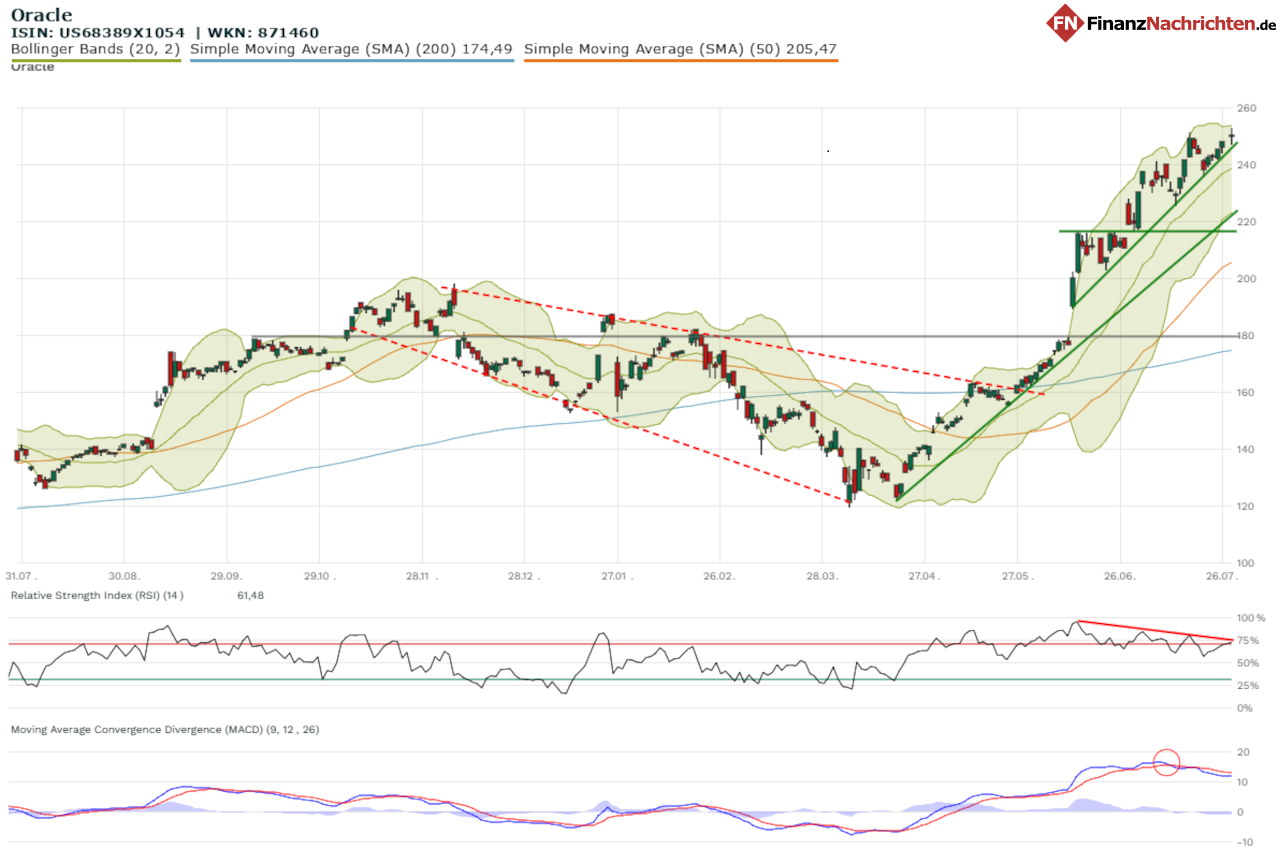Click the 50% RSI scale label
The image size is (1280, 850).
[1248, 664]
